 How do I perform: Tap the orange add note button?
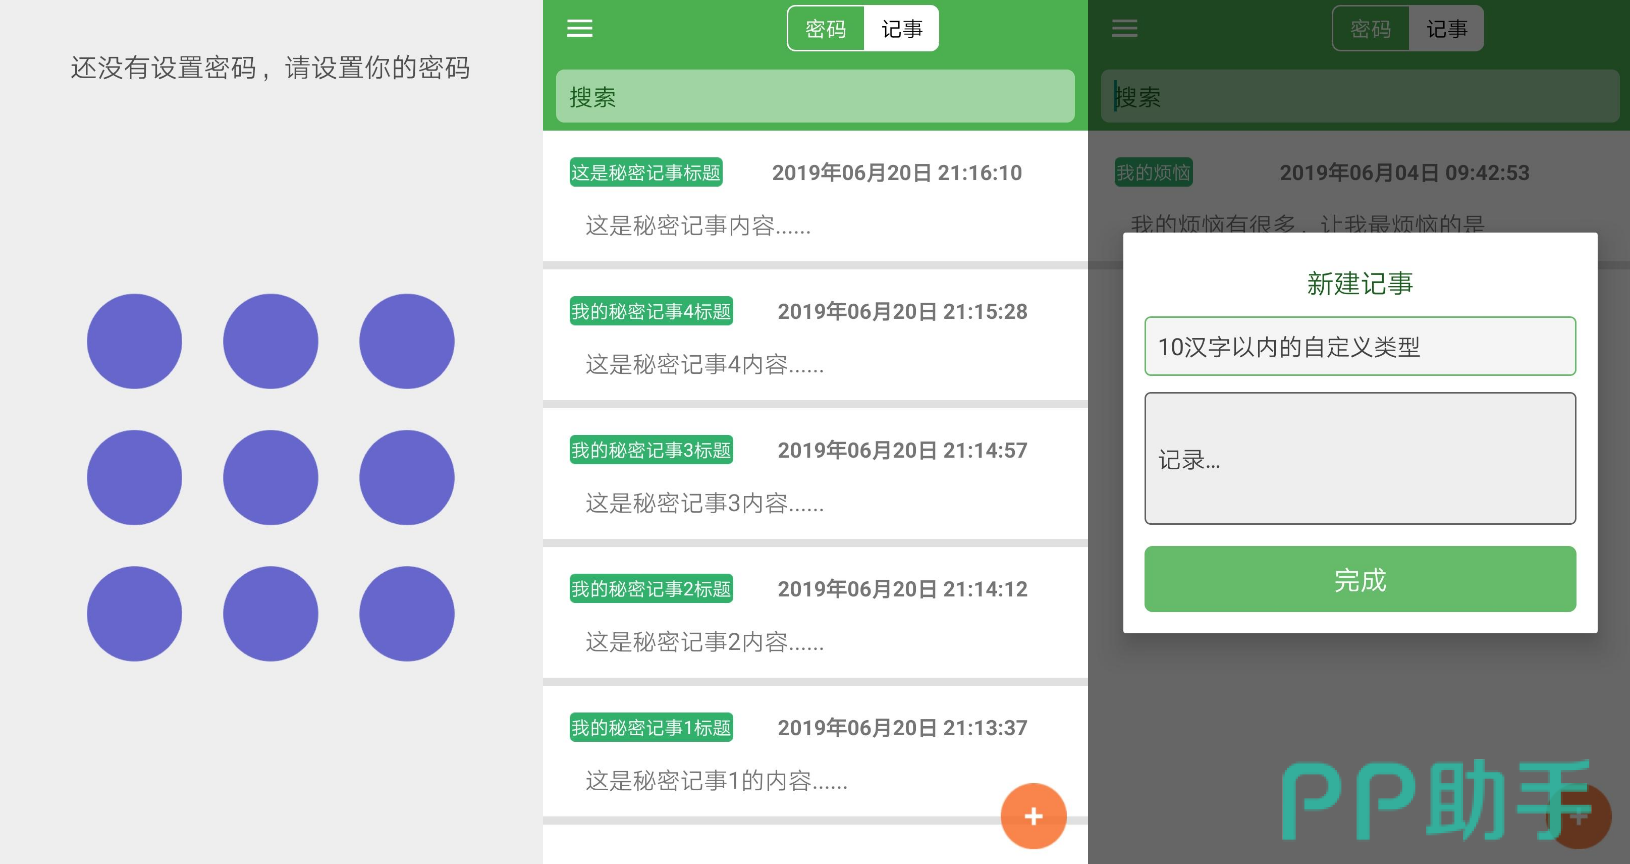pos(1033,816)
